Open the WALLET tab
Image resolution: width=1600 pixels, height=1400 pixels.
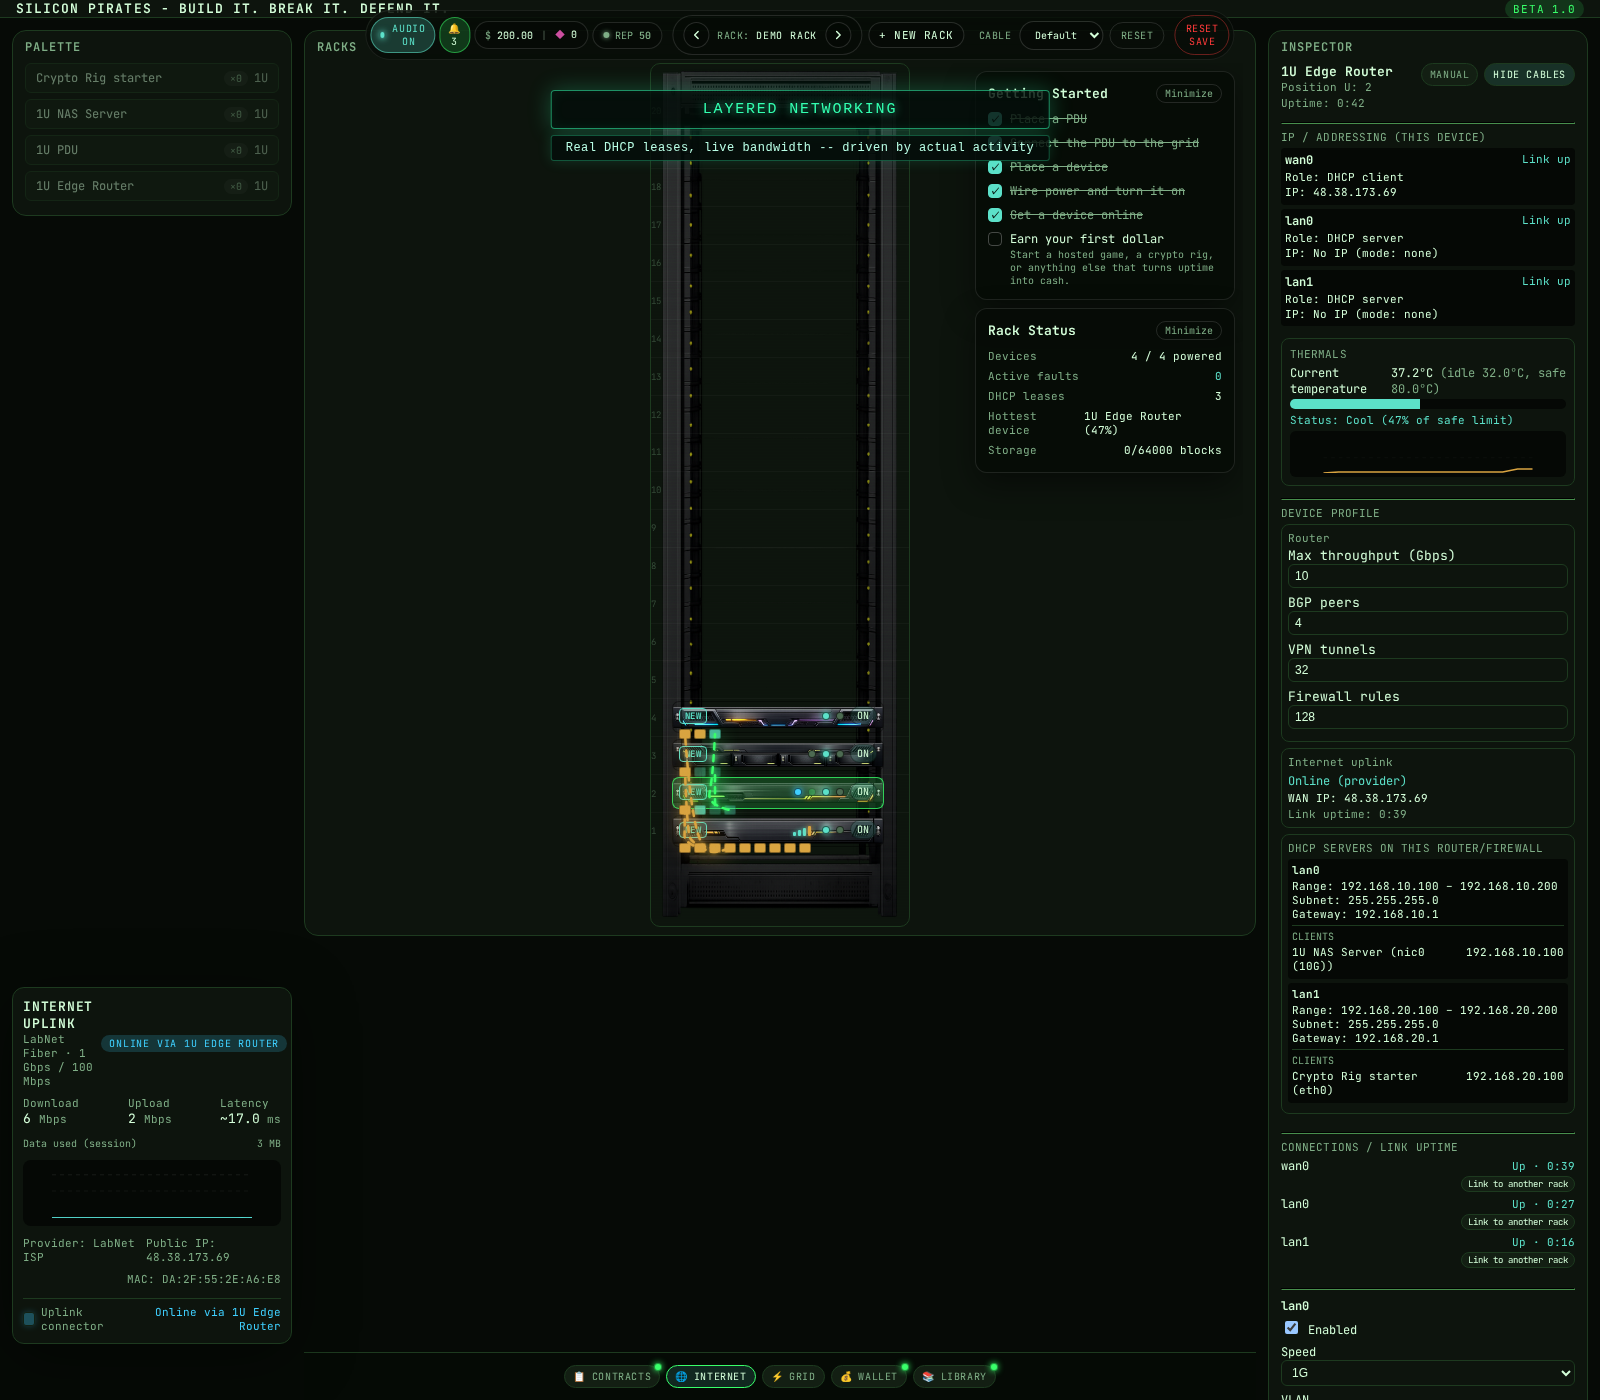click(x=869, y=1377)
